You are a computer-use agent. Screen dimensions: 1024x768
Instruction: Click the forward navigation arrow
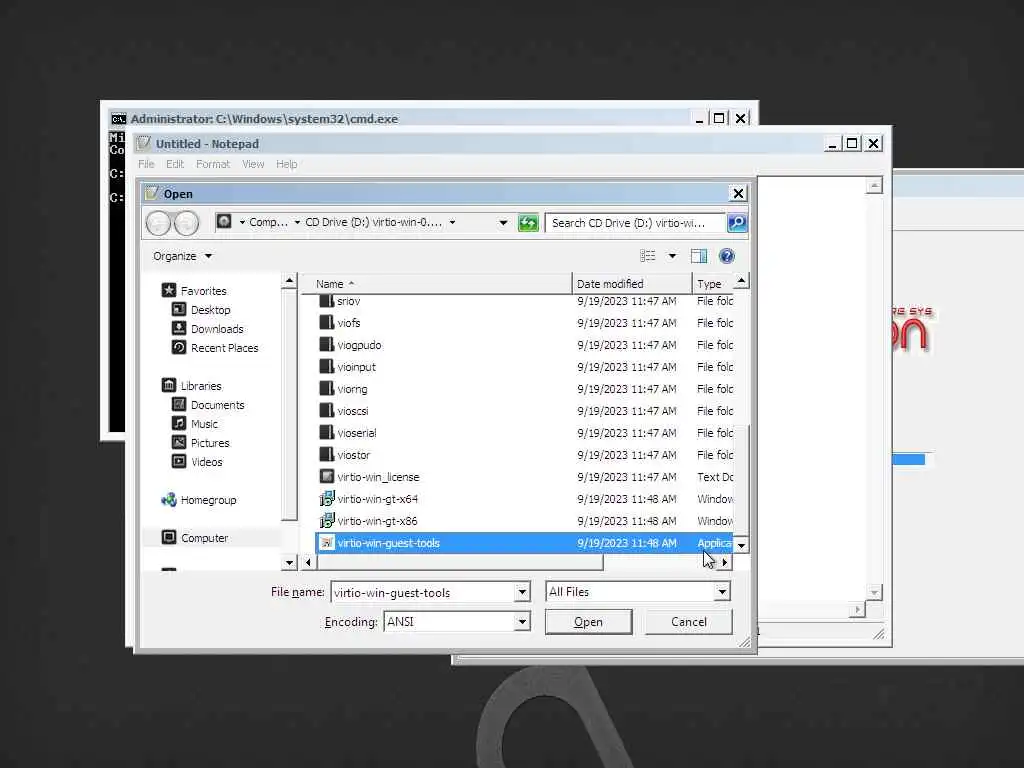(187, 223)
